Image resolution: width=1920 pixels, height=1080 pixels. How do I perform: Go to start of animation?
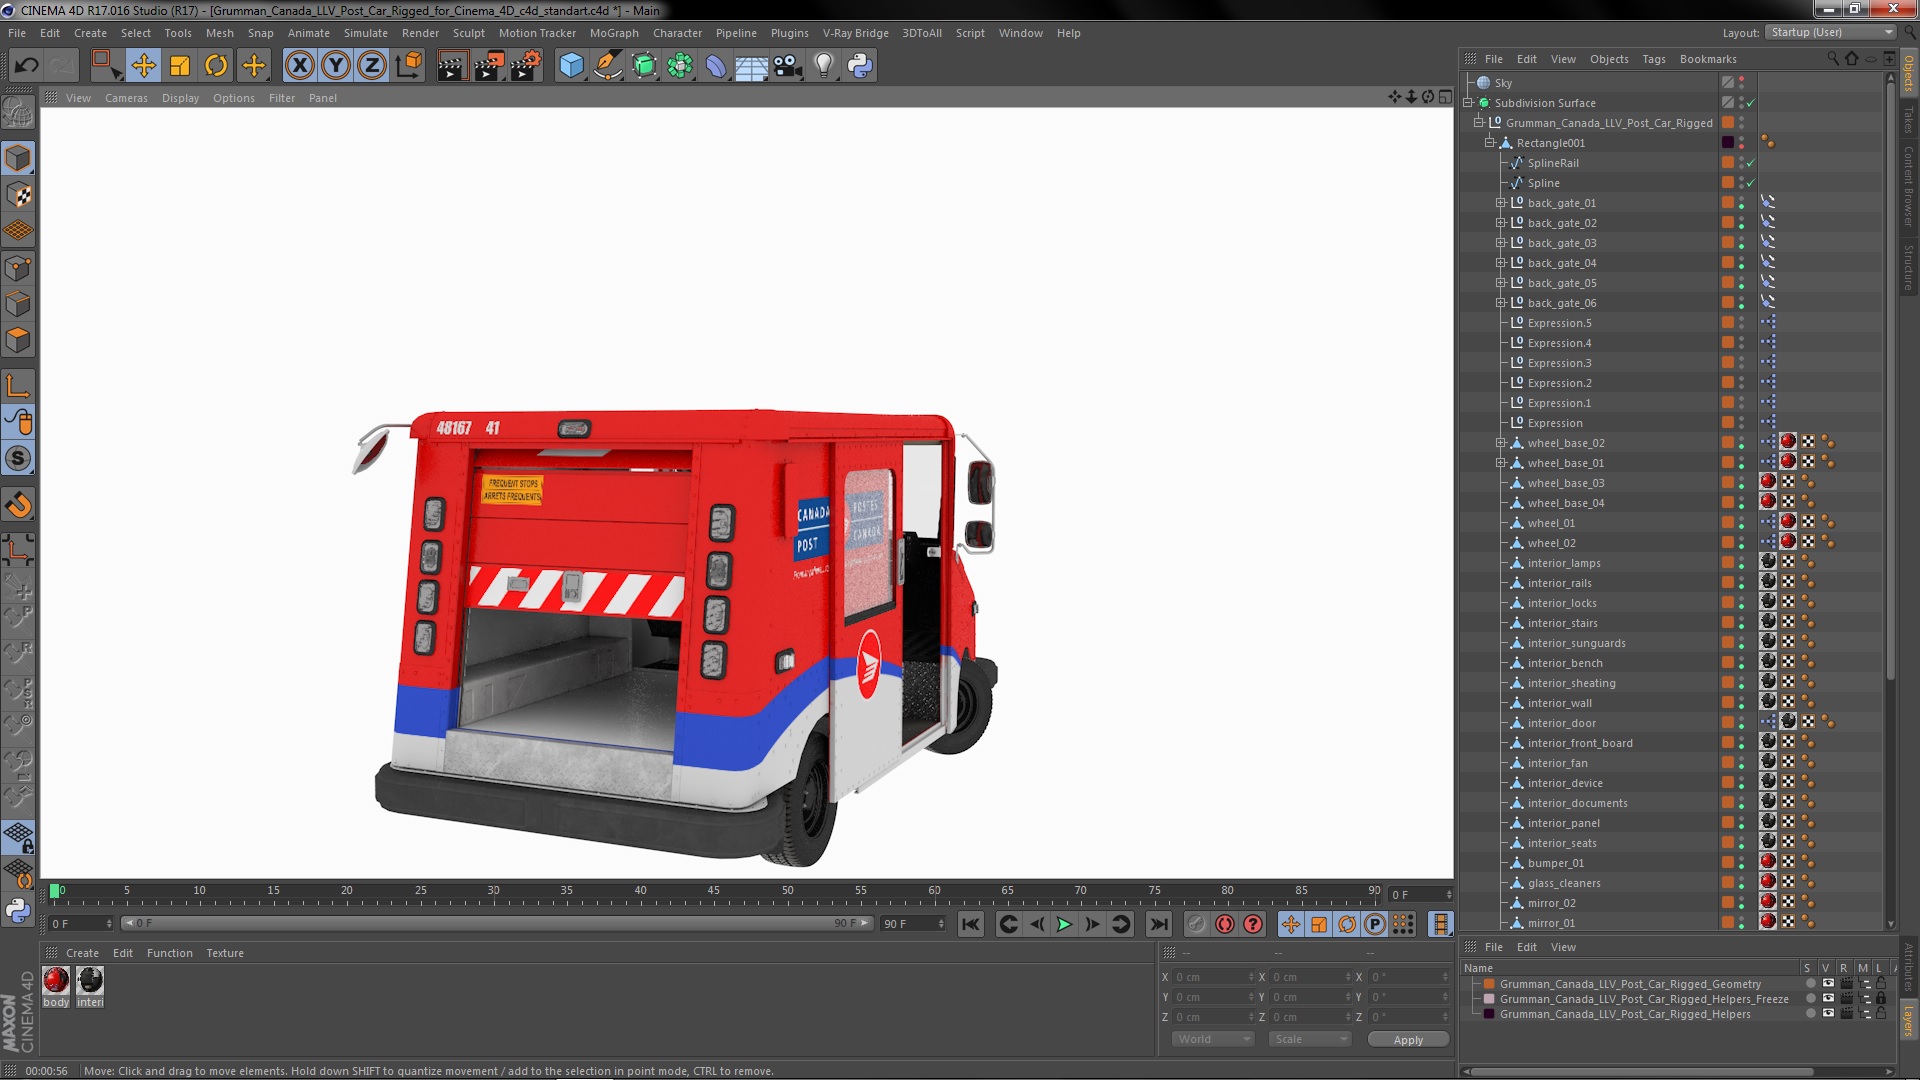(970, 925)
